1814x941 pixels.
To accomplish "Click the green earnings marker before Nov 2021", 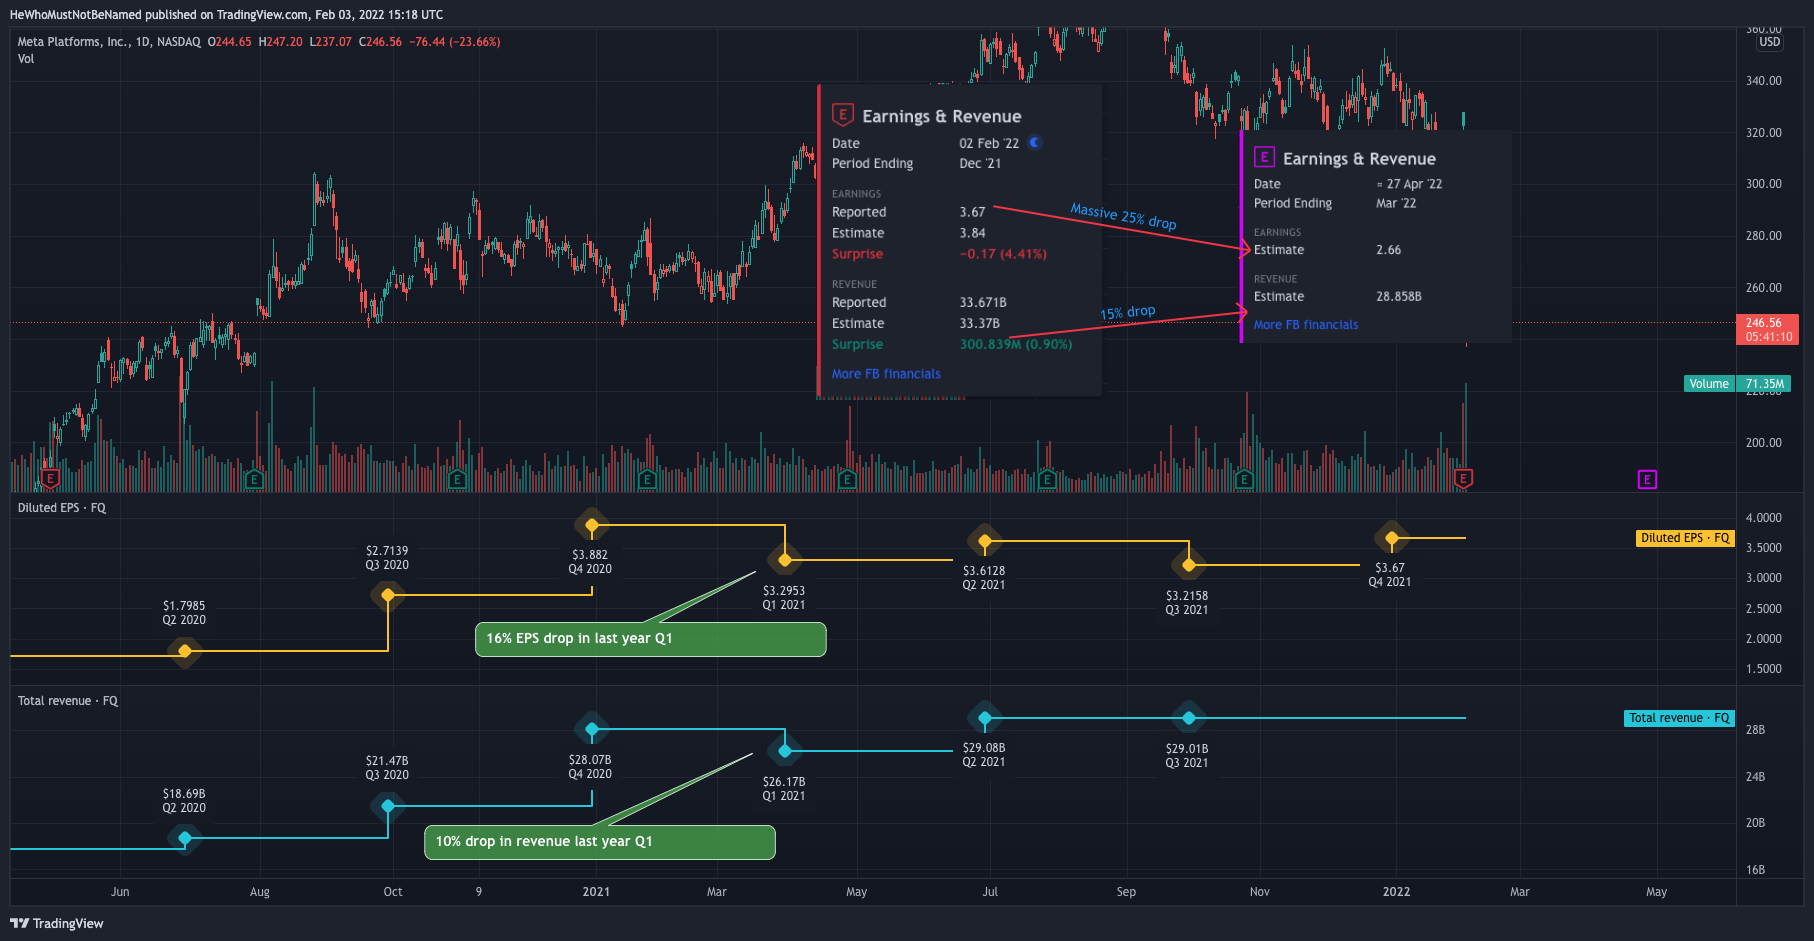I will point(1244,479).
